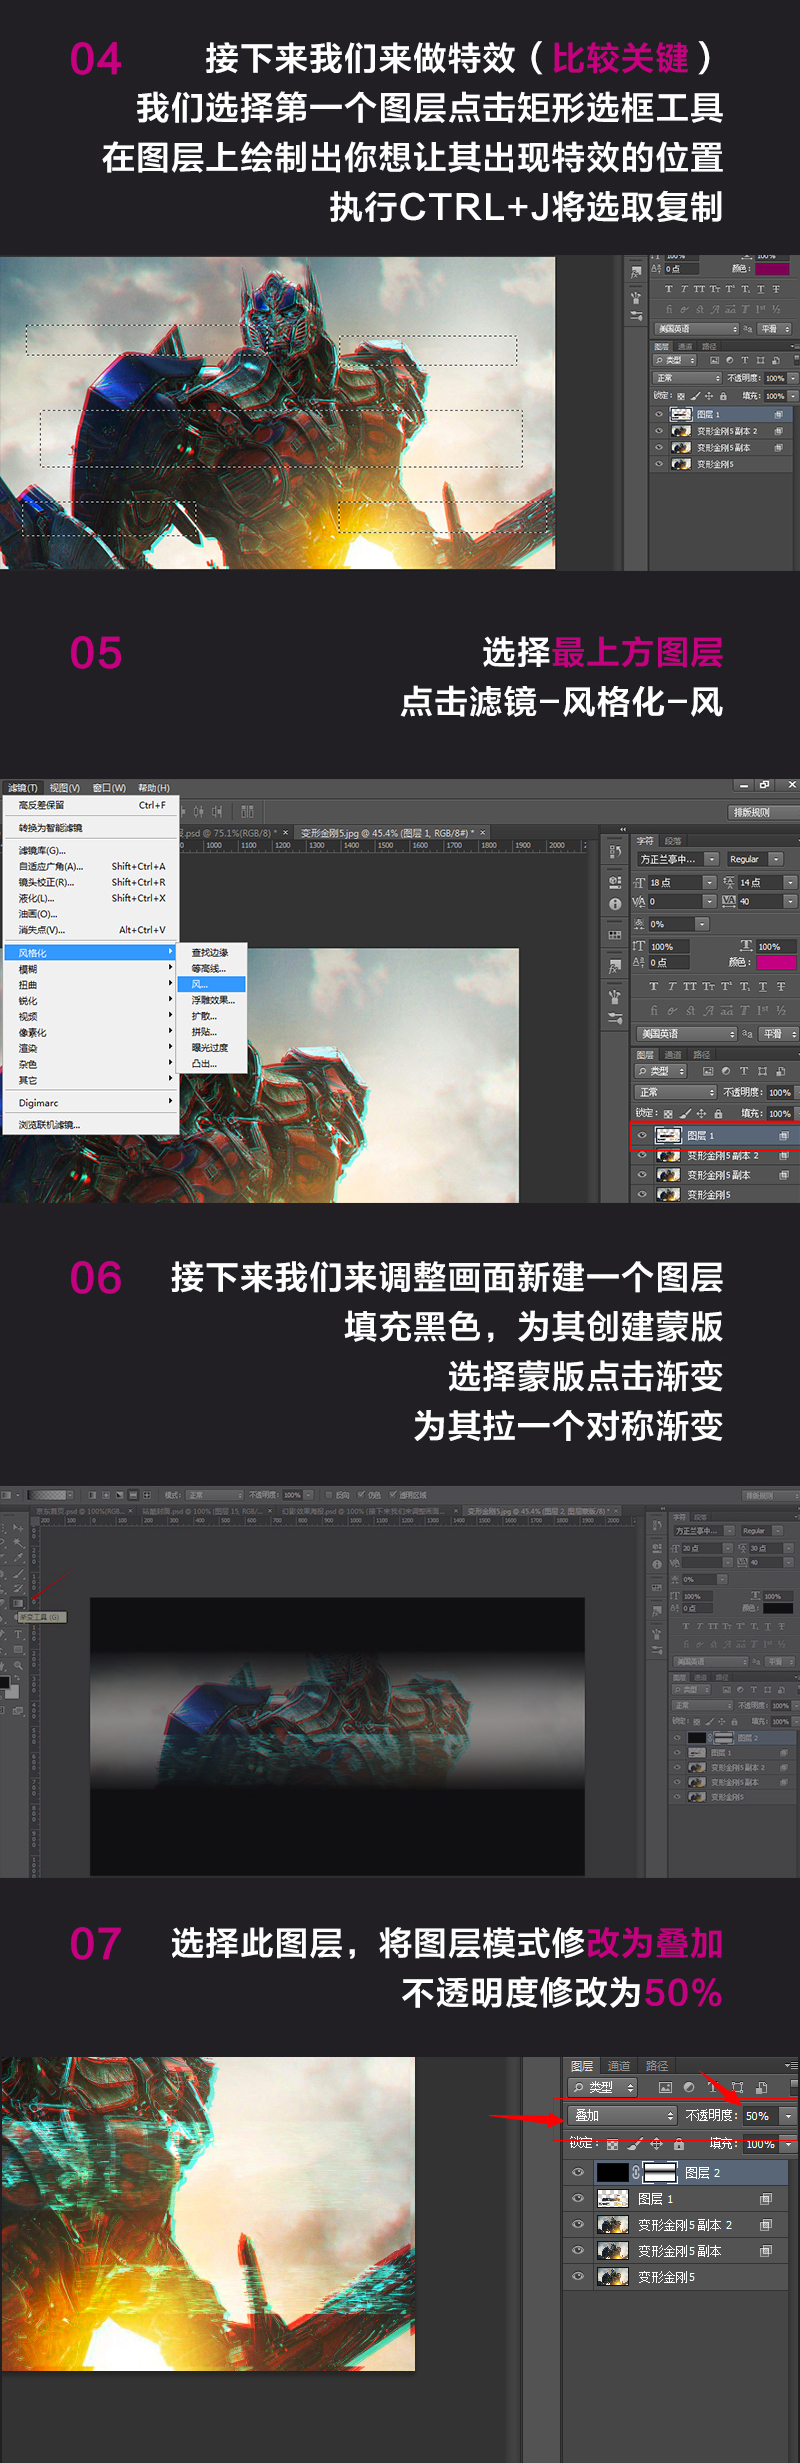Click the padlock lock-all icon in step 07 panel
The image size is (800, 2463).
[x=679, y=2144]
